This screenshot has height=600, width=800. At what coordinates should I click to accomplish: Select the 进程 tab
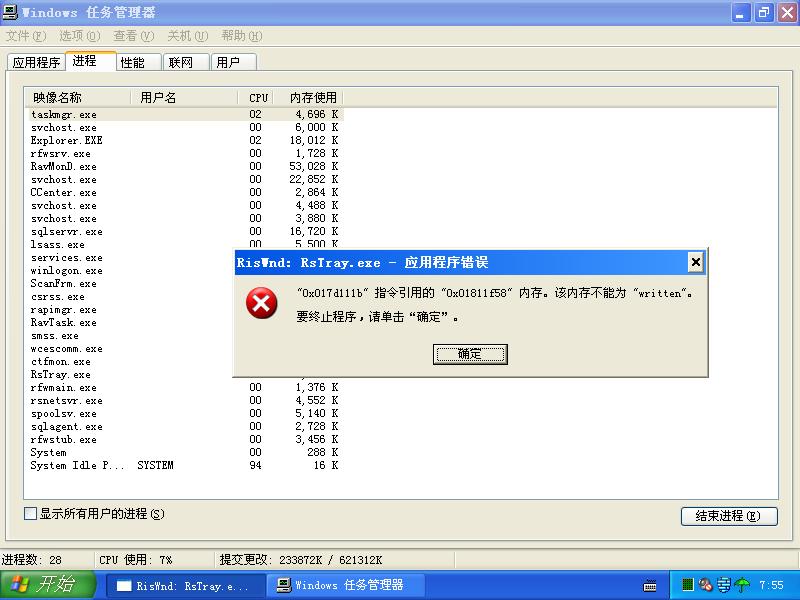point(91,61)
